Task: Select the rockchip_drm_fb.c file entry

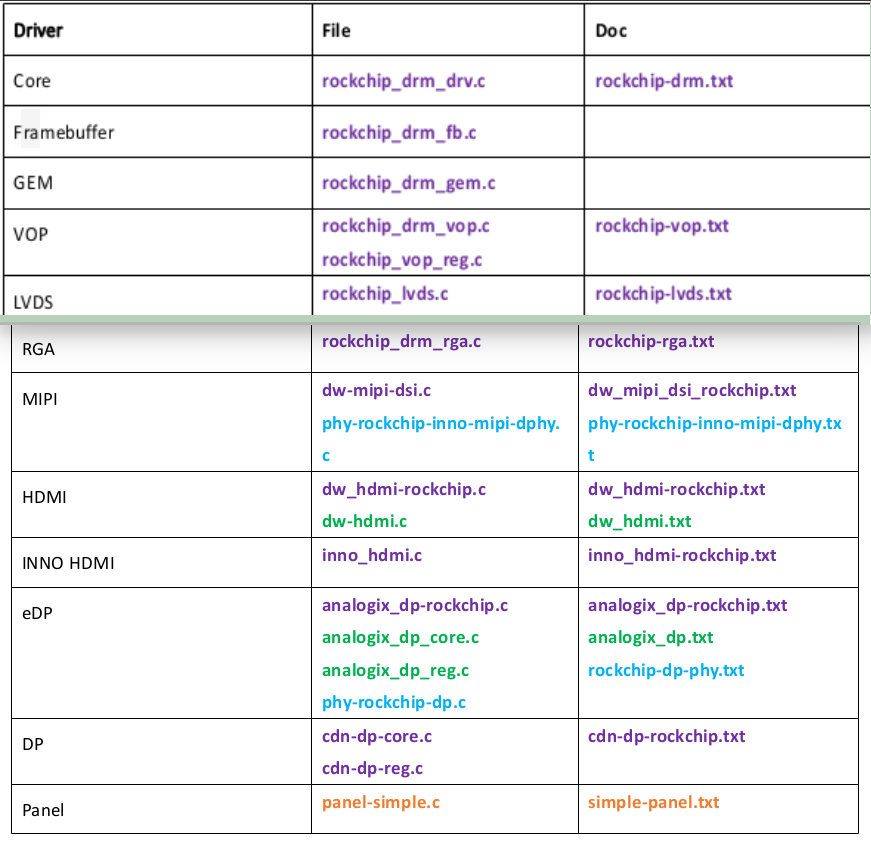Action: pyautogui.click(x=397, y=132)
